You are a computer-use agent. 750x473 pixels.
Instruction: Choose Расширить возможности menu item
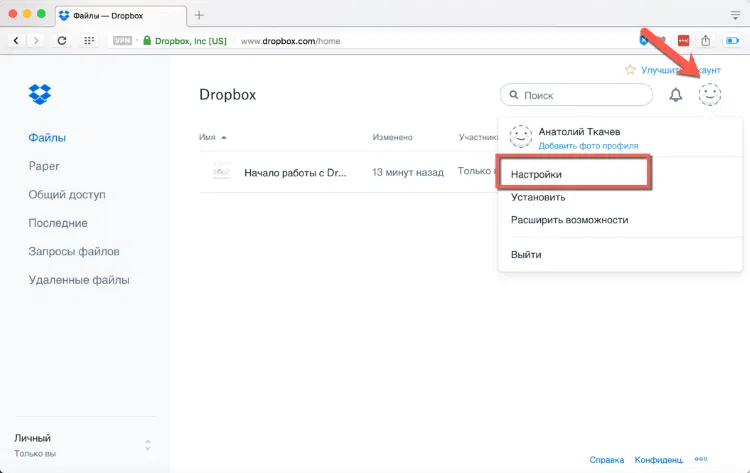pyautogui.click(x=569, y=220)
